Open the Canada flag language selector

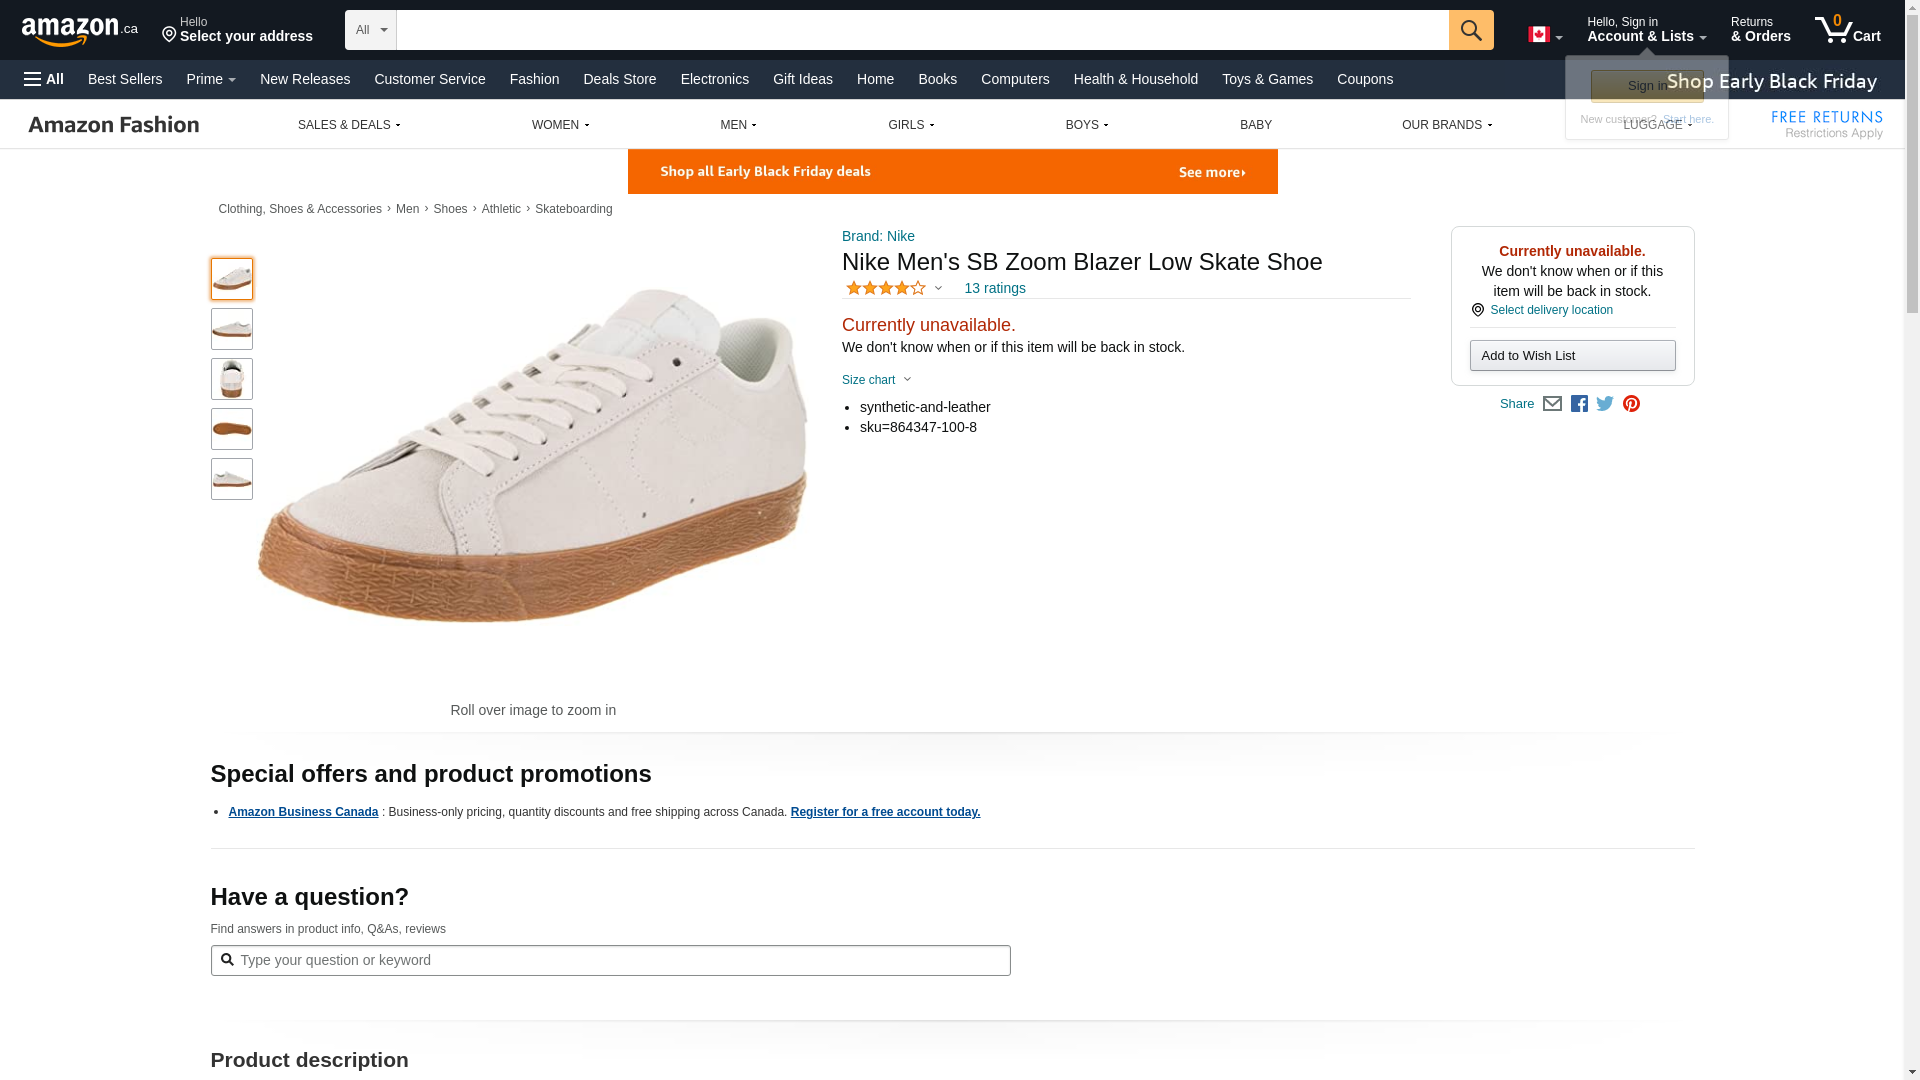[x=1544, y=35]
